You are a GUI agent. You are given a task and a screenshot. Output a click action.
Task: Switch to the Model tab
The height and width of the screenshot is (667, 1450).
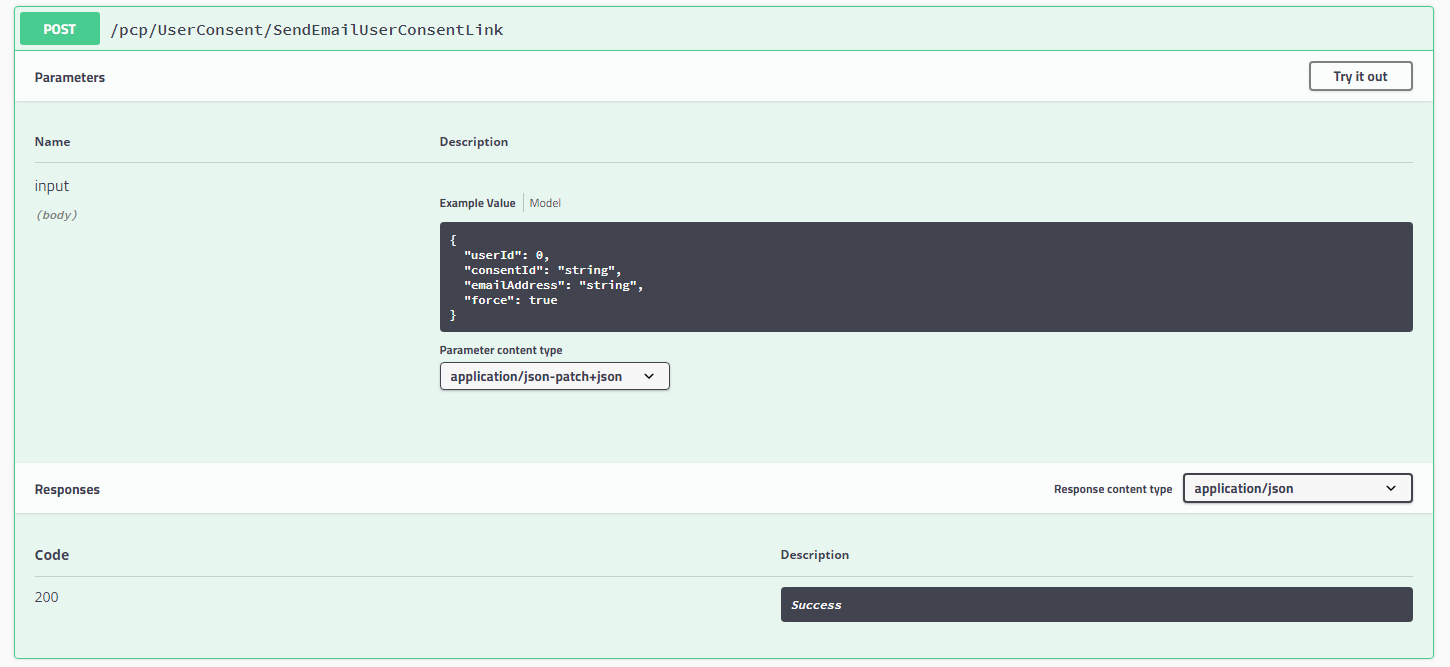coord(545,203)
